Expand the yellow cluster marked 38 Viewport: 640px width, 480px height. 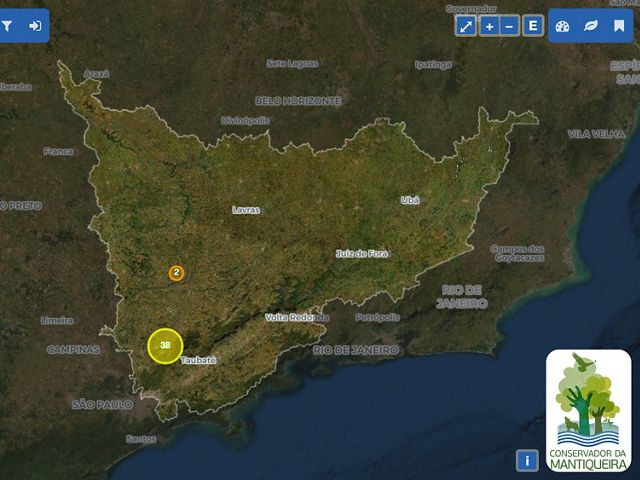(x=165, y=345)
